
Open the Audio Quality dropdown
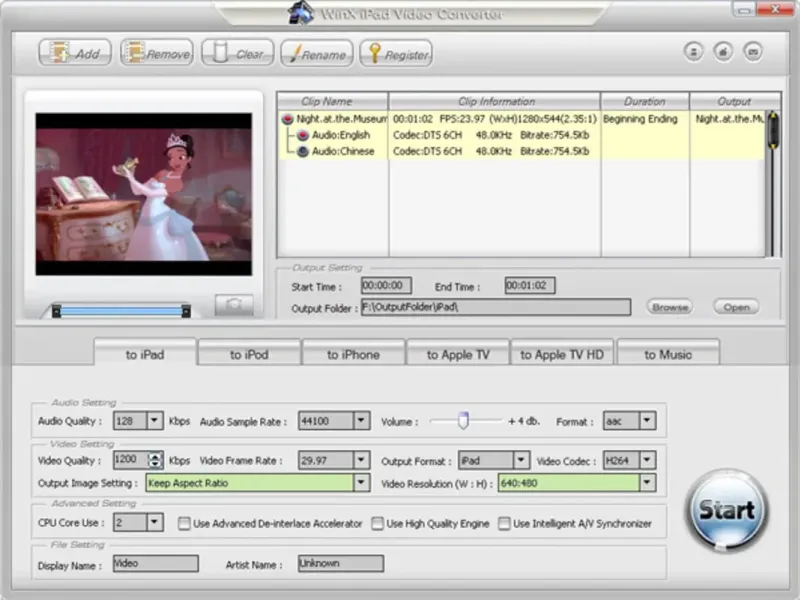tap(155, 421)
